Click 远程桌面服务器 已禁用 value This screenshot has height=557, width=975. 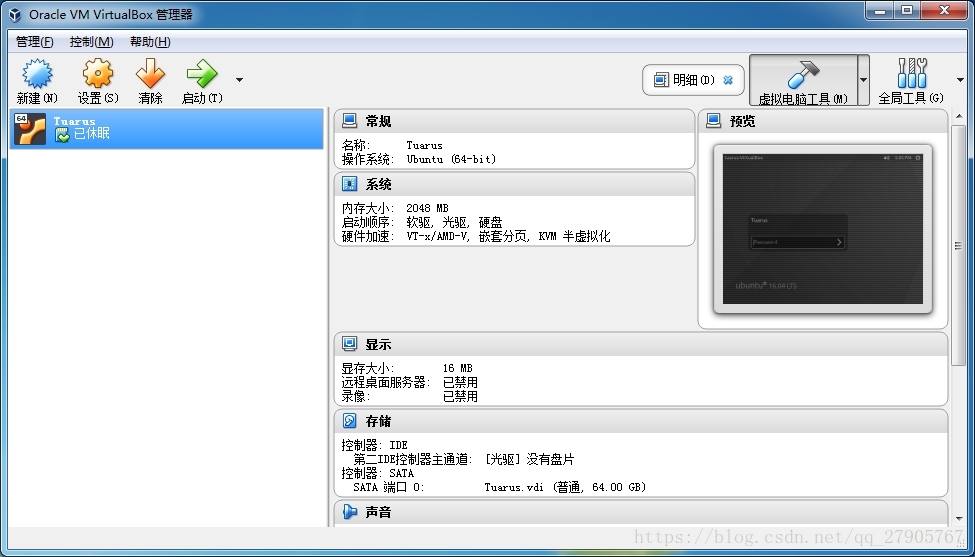[460, 382]
